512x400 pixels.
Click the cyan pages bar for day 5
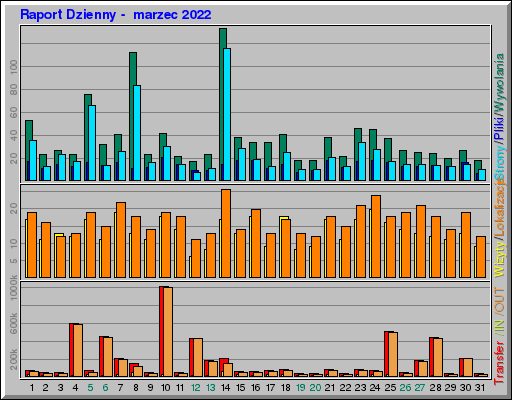point(92,143)
